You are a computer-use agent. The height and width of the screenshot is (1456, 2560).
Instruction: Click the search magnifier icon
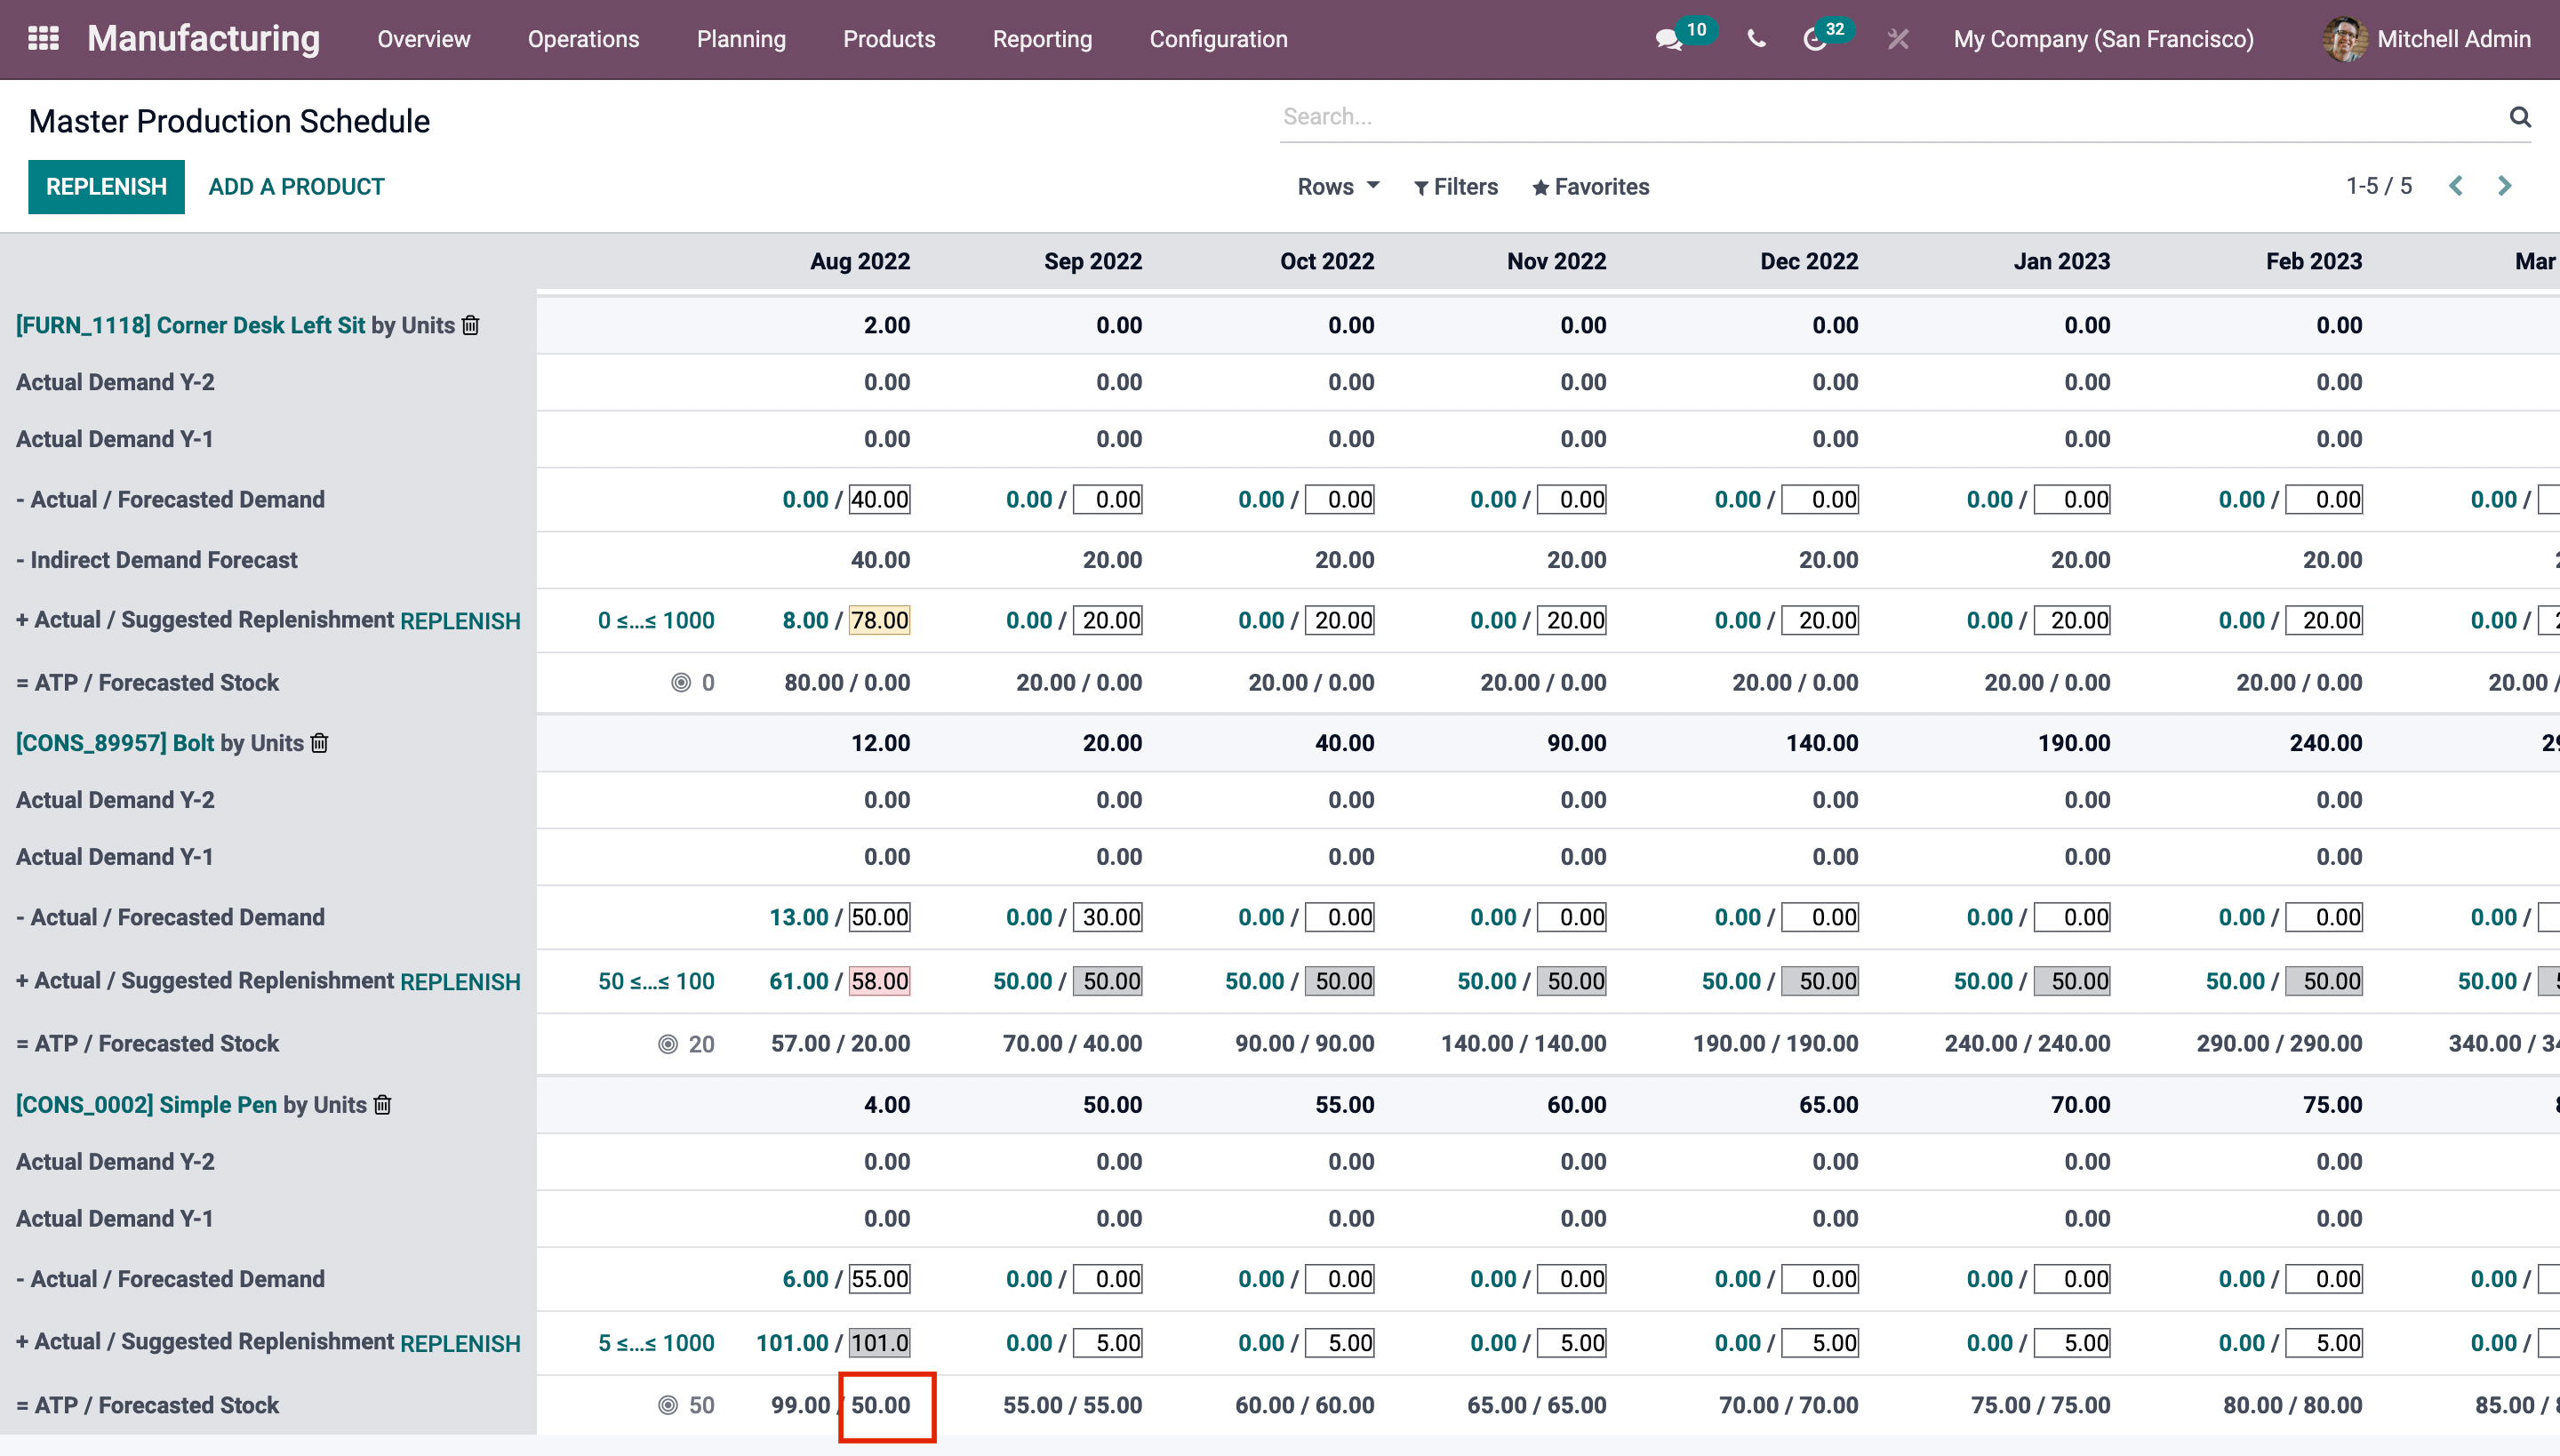pyautogui.click(x=2520, y=117)
